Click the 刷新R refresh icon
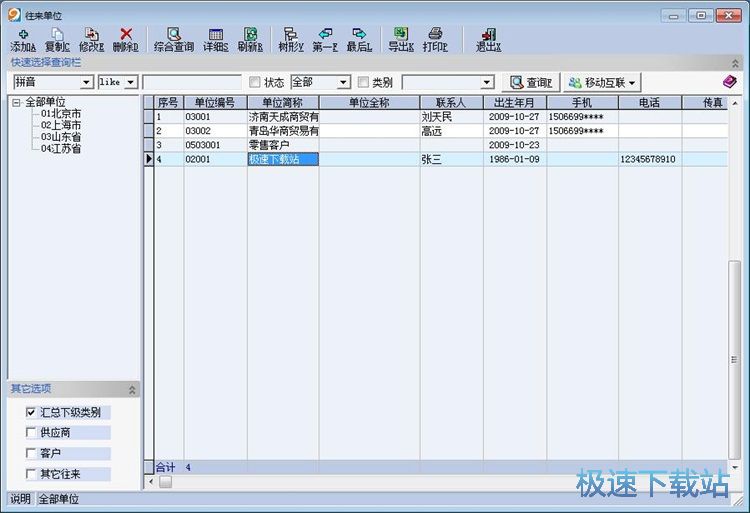The width and height of the screenshot is (750, 513). pos(250,40)
